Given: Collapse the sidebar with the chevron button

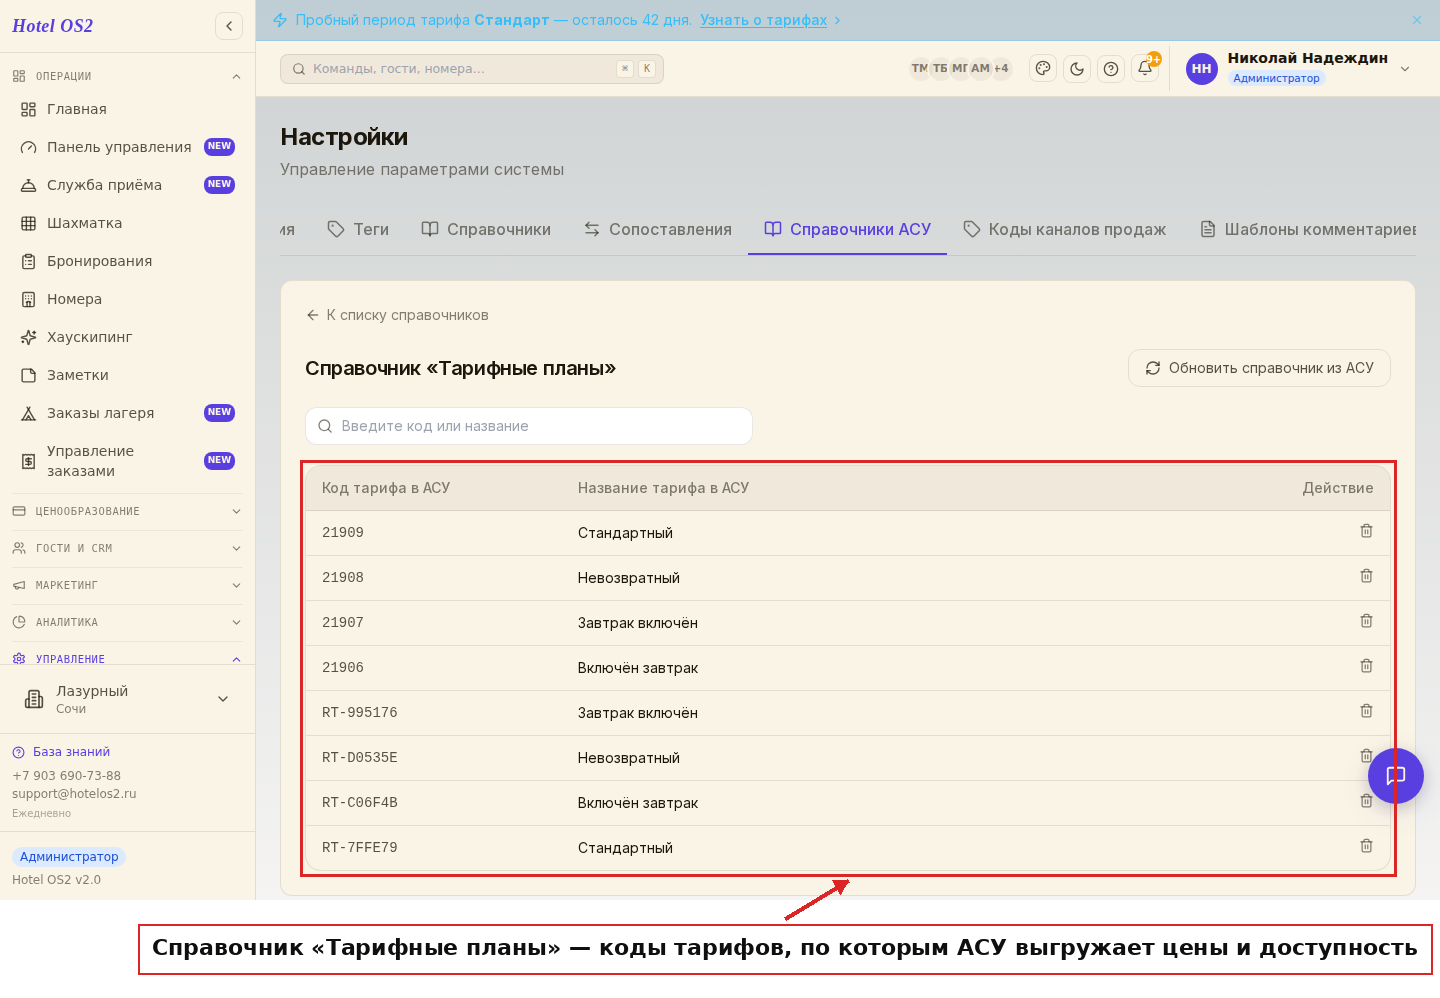Looking at the screenshot, I should click(229, 26).
